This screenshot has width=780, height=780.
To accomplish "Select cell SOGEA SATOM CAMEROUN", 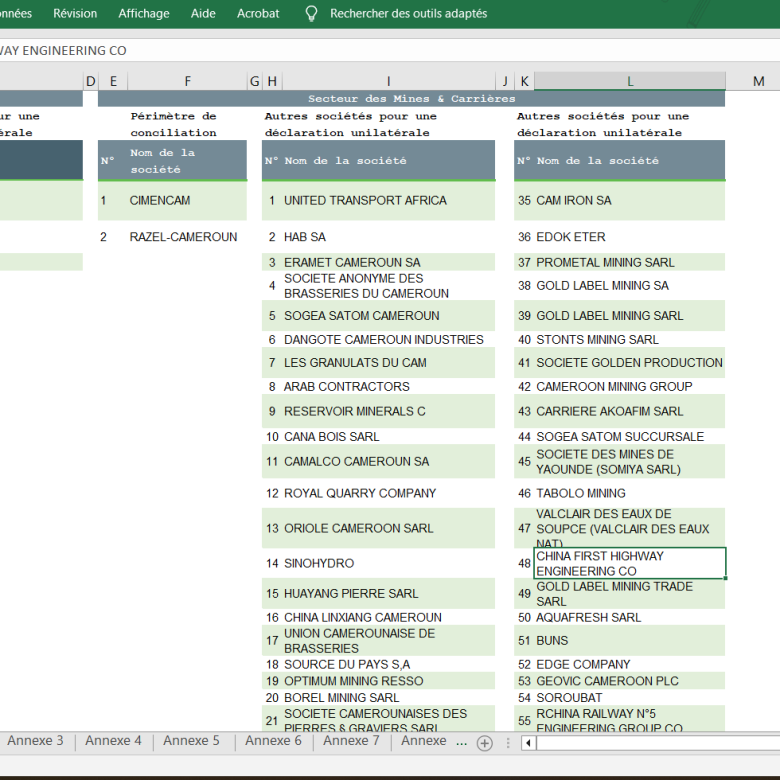I will pos(389,315).
